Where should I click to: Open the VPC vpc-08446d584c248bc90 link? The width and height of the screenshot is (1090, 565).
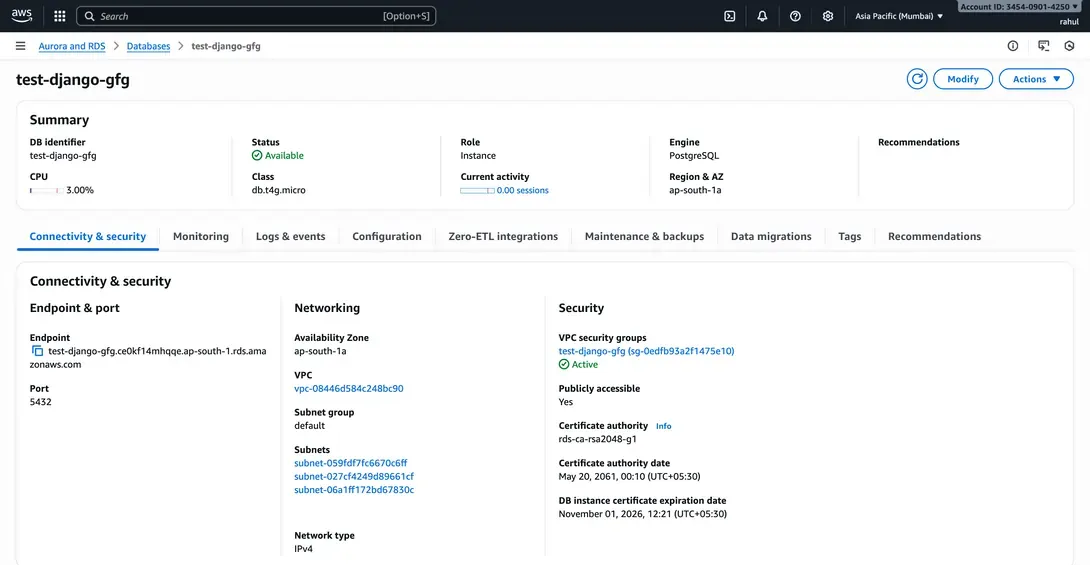pos(349,388)
